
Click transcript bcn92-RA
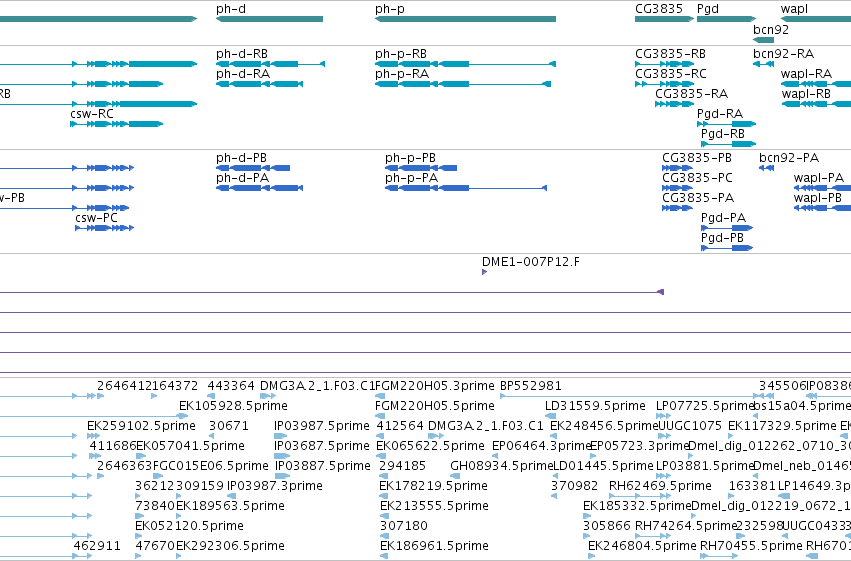click(783, 54)
